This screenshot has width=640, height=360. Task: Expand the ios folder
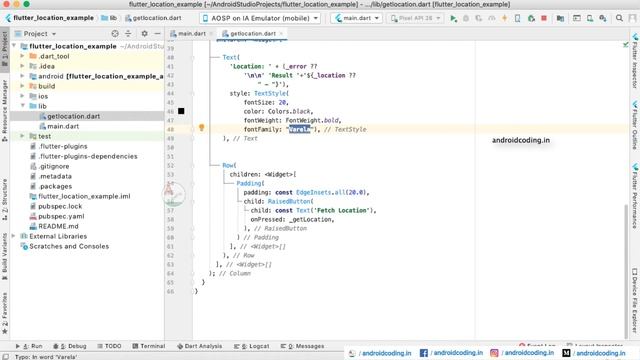click(x=22, y=96)
